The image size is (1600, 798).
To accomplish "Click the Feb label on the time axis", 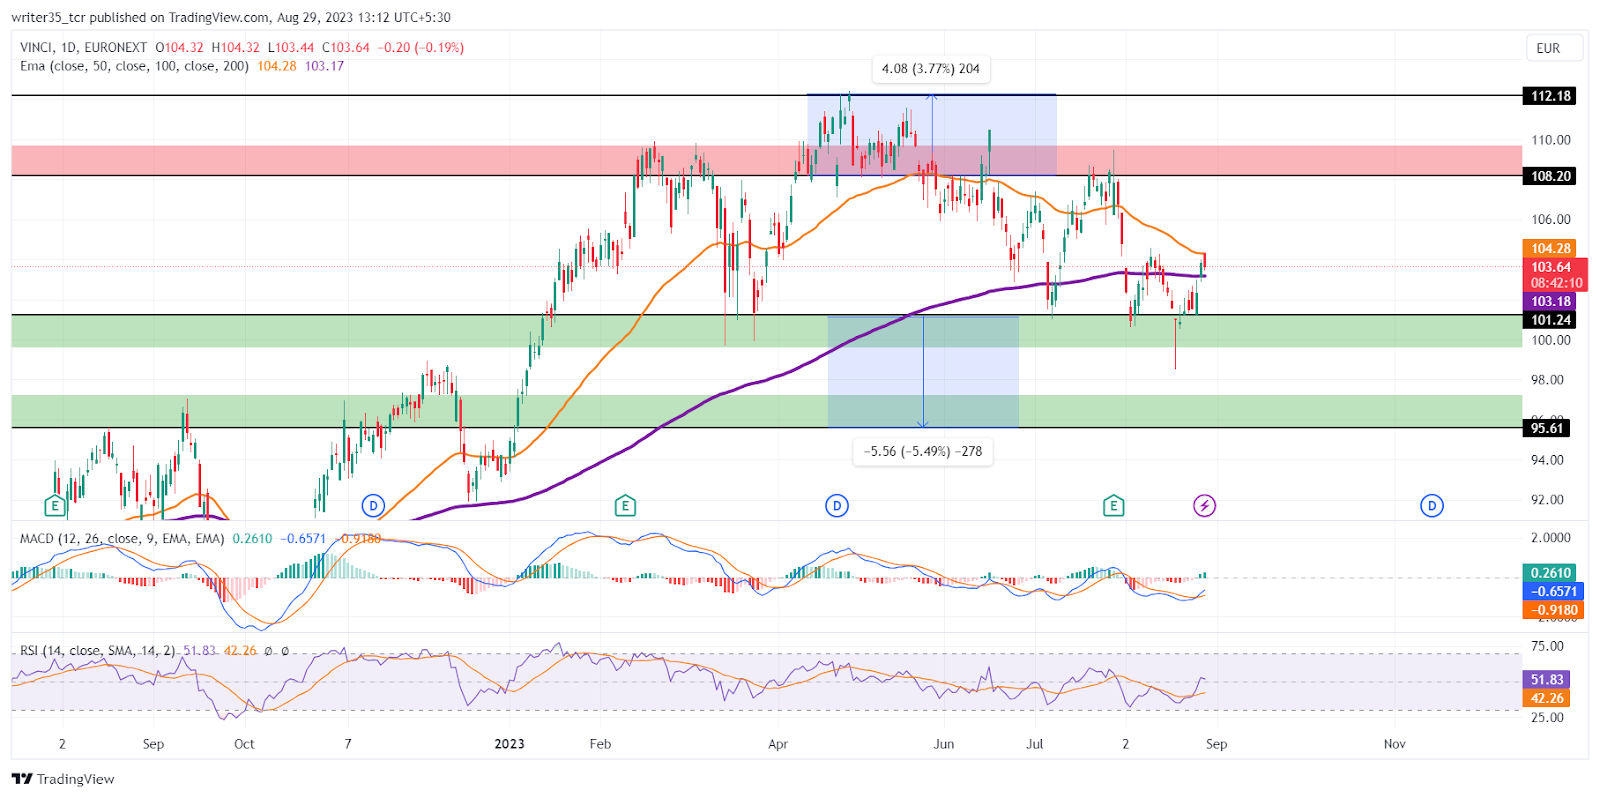I will (x=600, y=744).
